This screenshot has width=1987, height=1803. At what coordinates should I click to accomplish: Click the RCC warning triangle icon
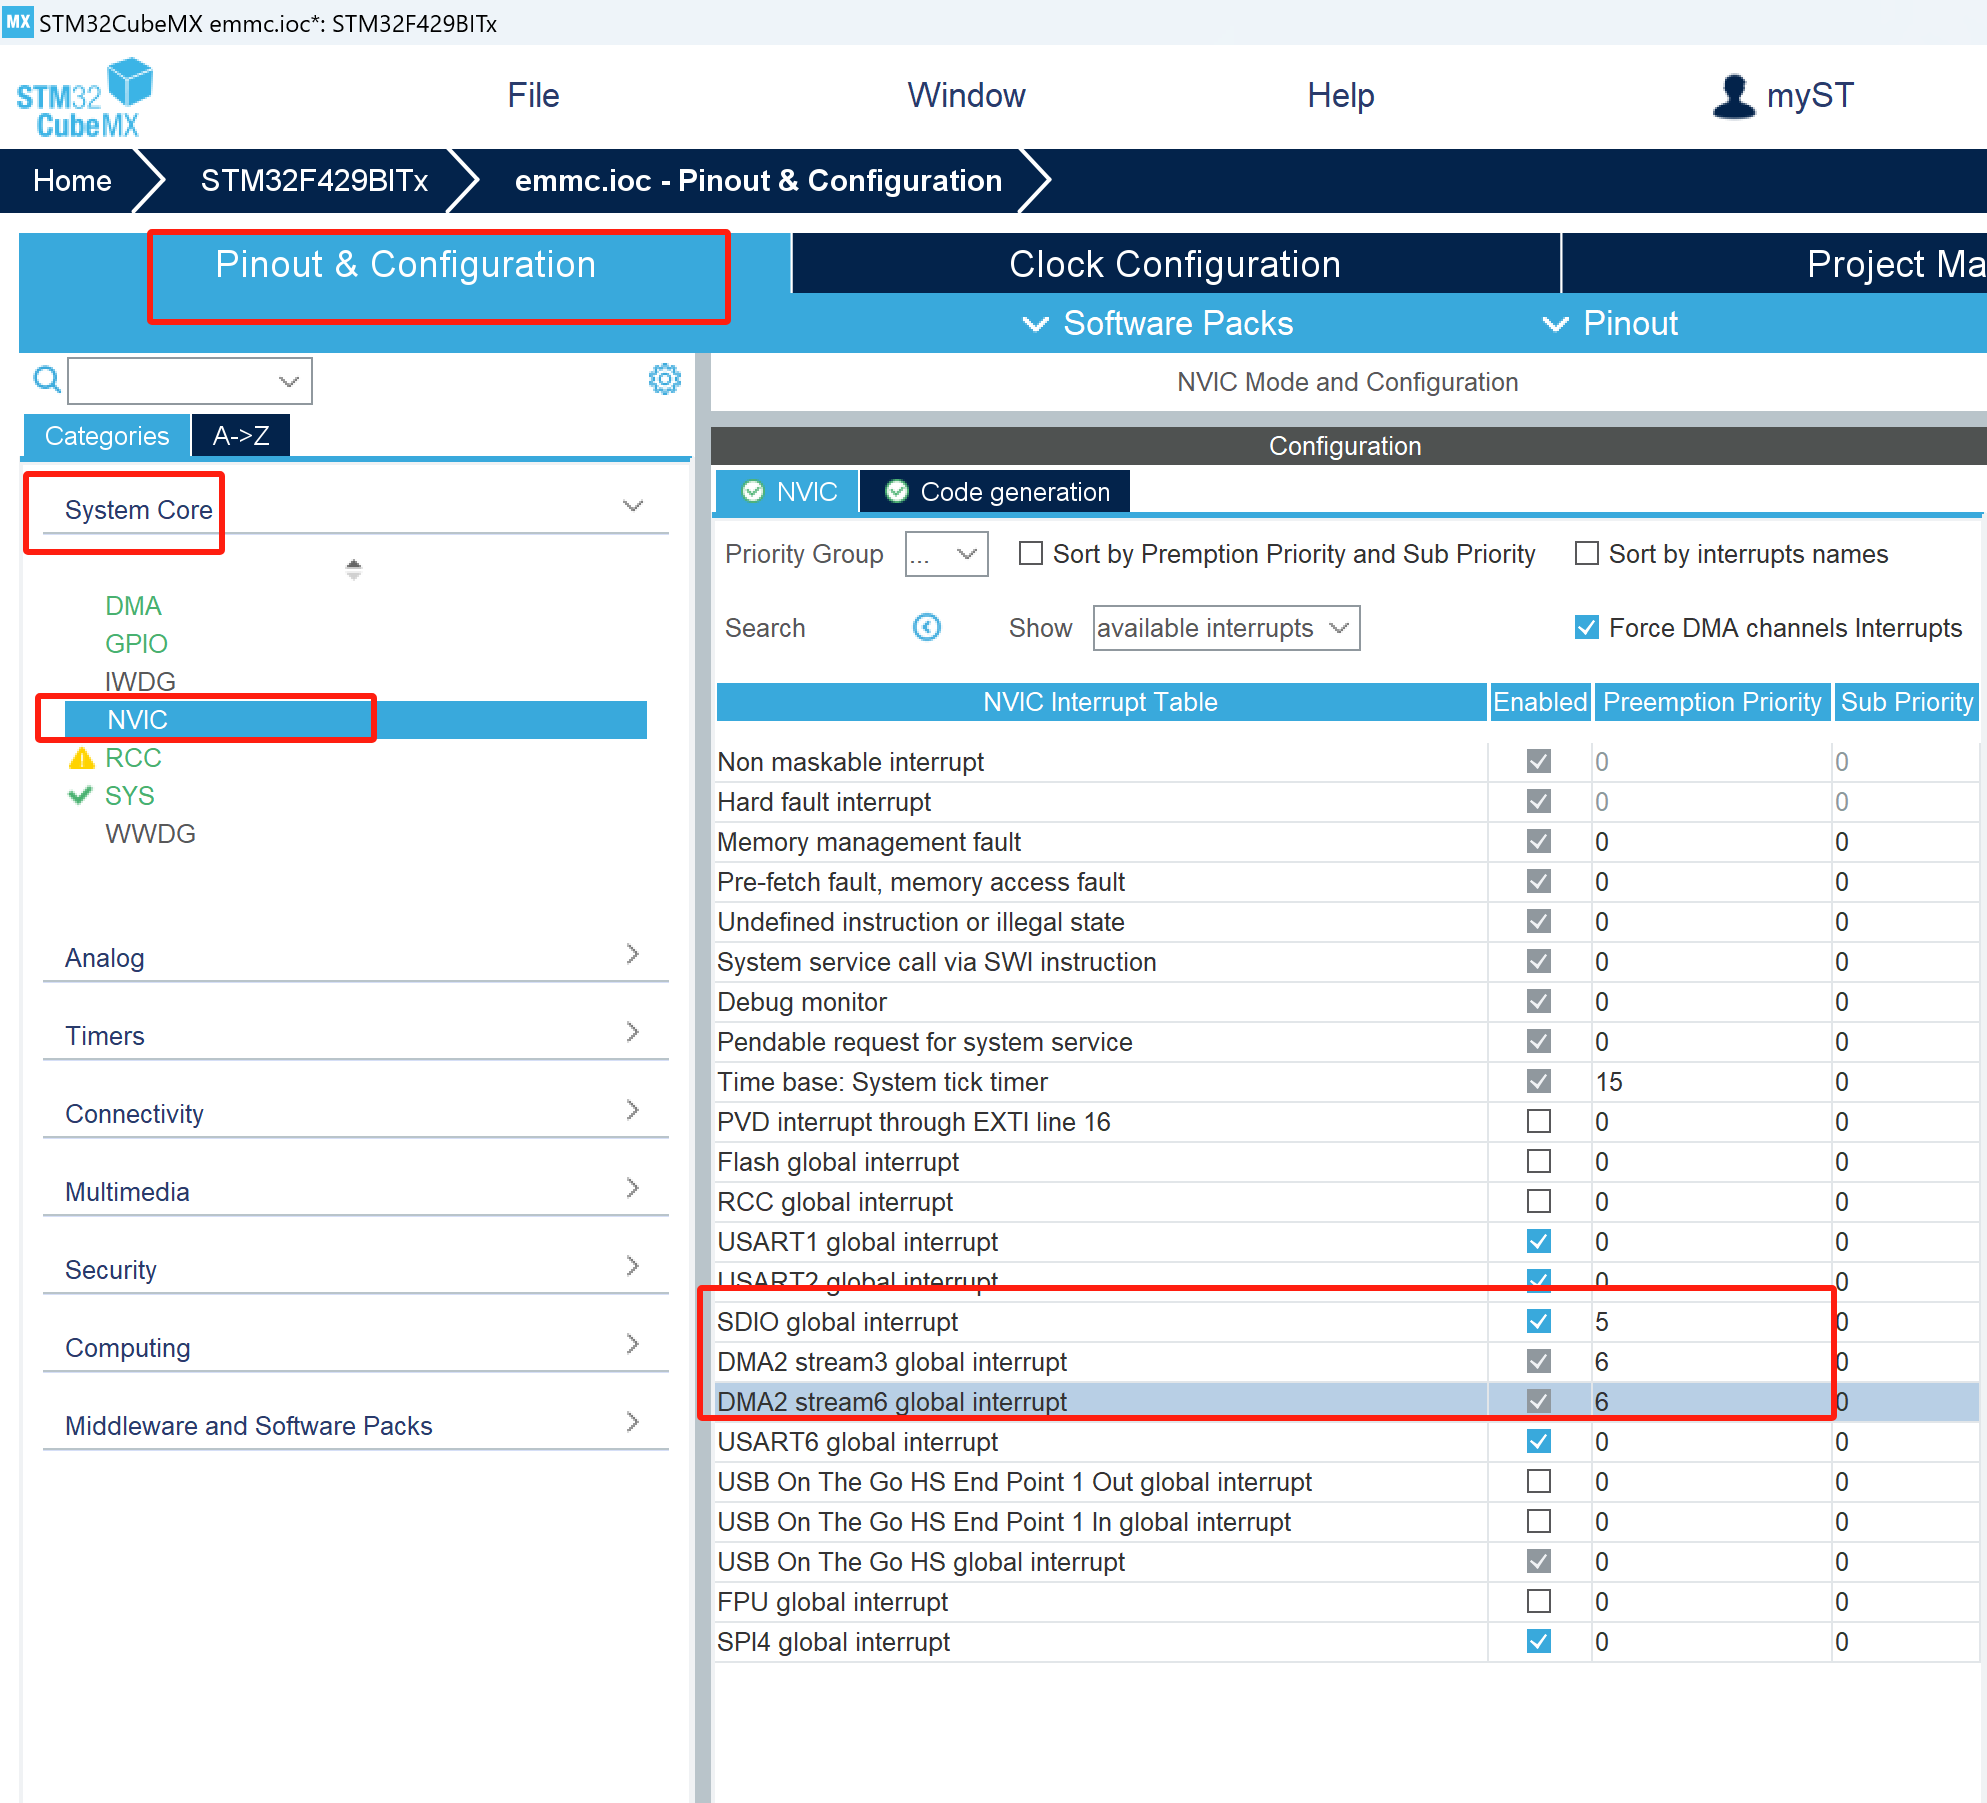click(82, 758)
